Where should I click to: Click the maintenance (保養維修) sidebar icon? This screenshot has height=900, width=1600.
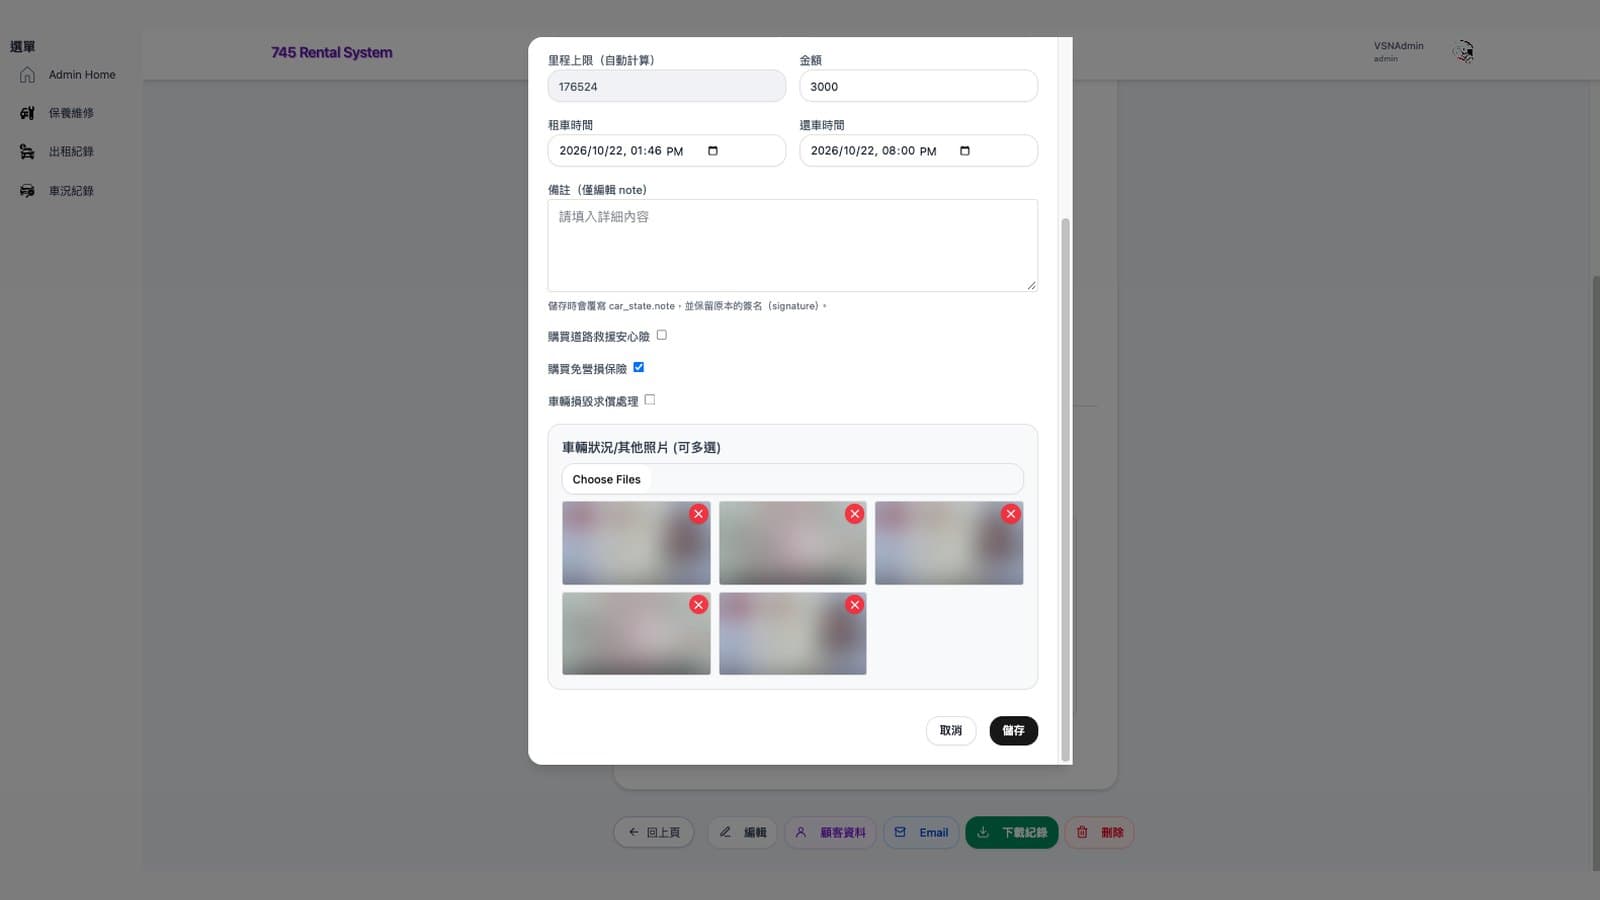27,113
